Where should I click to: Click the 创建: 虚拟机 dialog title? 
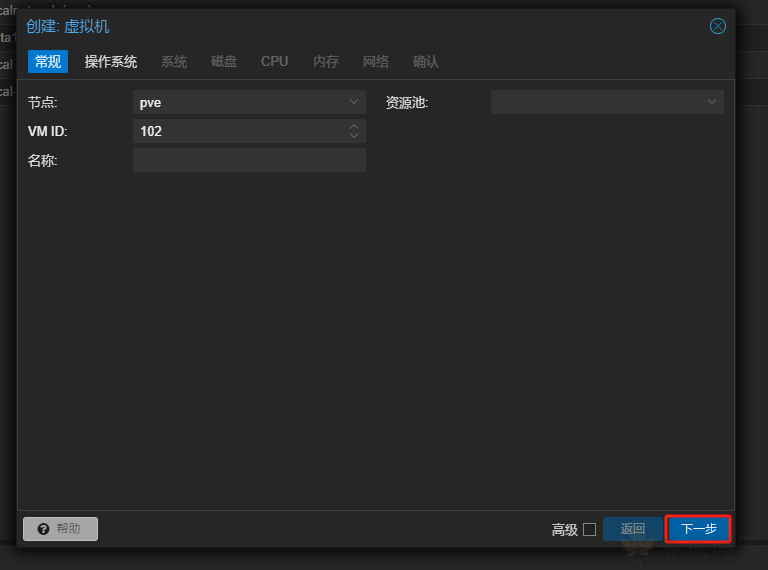point(68,26)
